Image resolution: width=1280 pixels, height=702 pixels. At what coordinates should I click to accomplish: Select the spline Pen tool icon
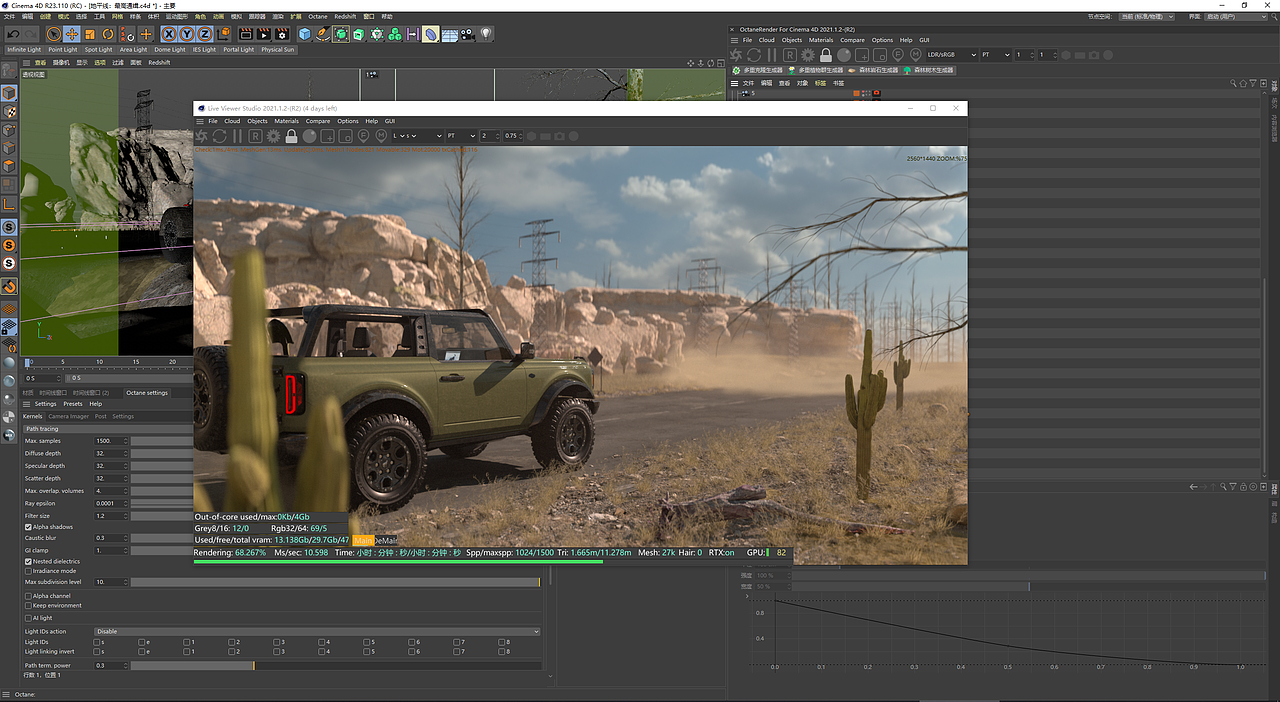[322, 34]
